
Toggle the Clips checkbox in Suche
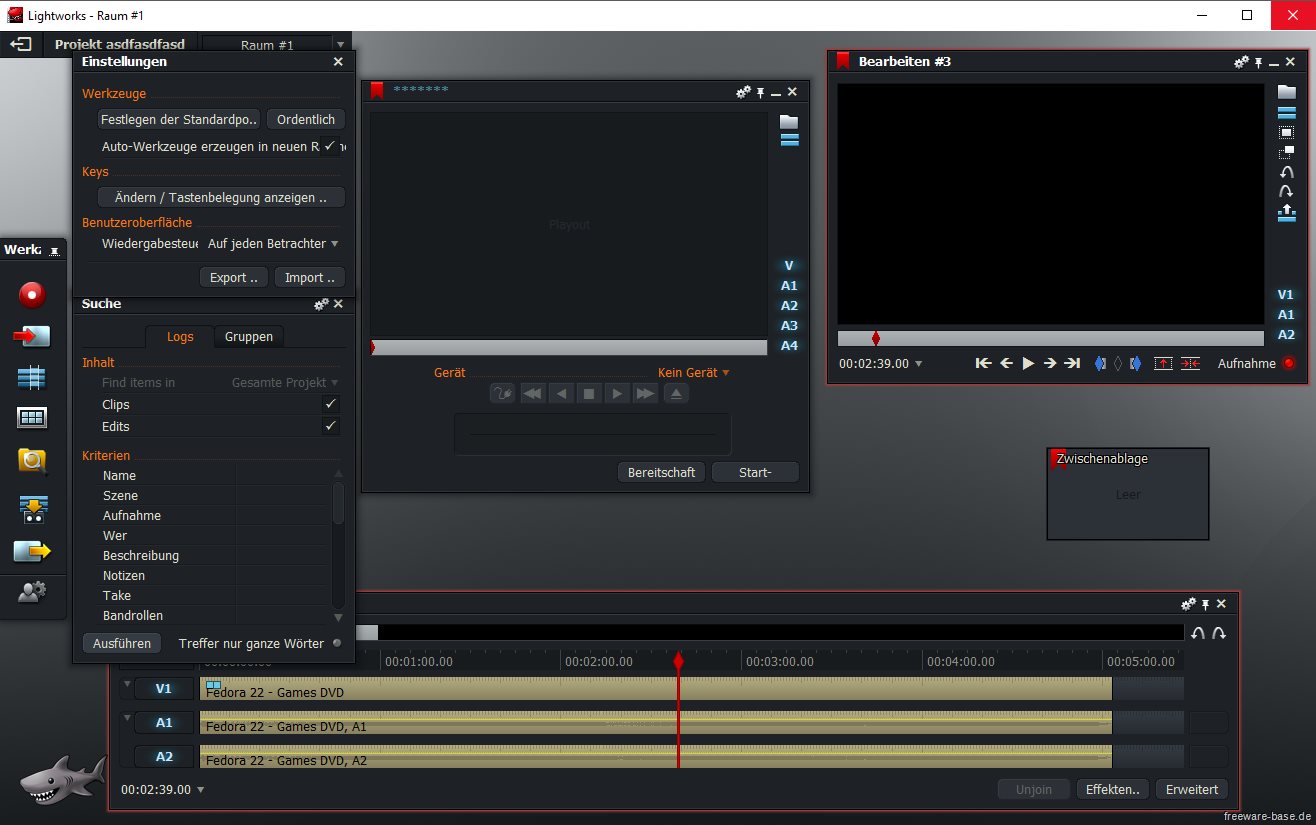[x=331, y=404]
